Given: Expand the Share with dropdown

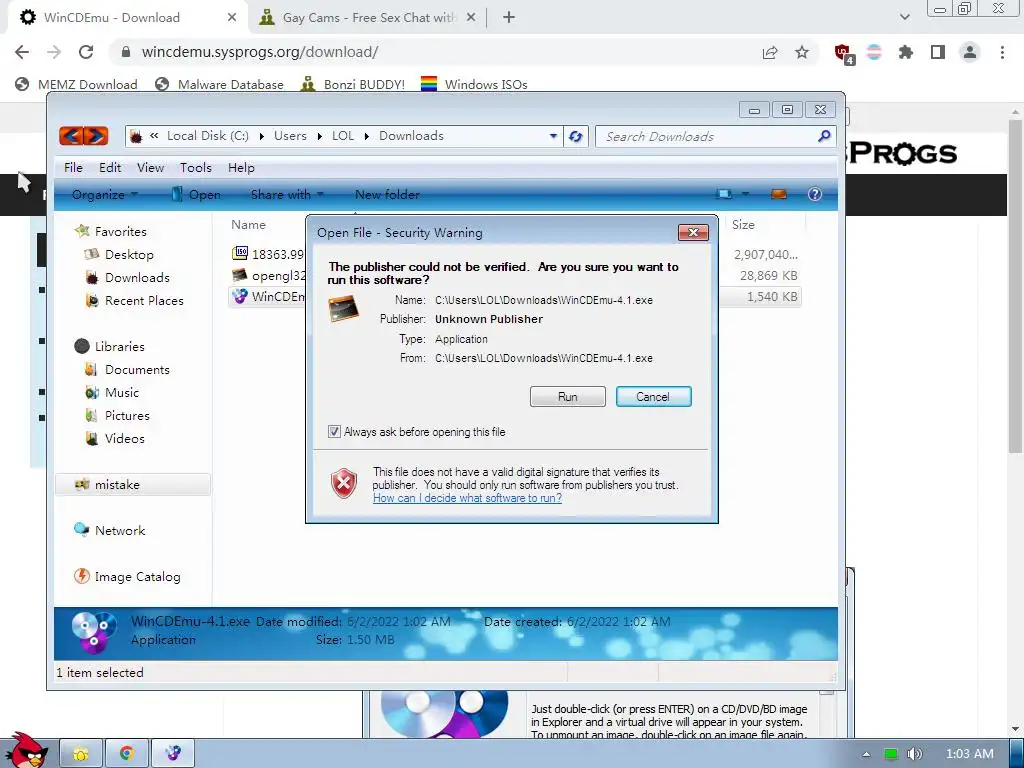Looking at the screenshot, I should 287,195.
